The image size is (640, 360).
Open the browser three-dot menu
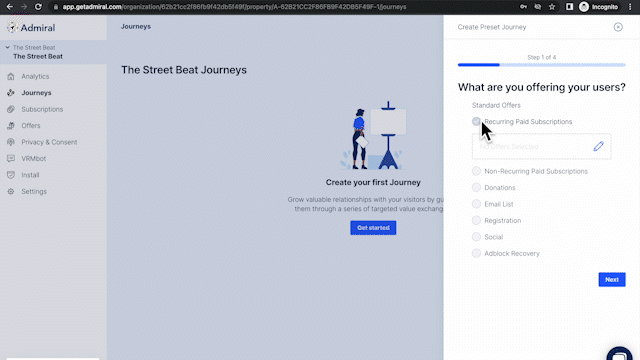(x=630, y=7)
